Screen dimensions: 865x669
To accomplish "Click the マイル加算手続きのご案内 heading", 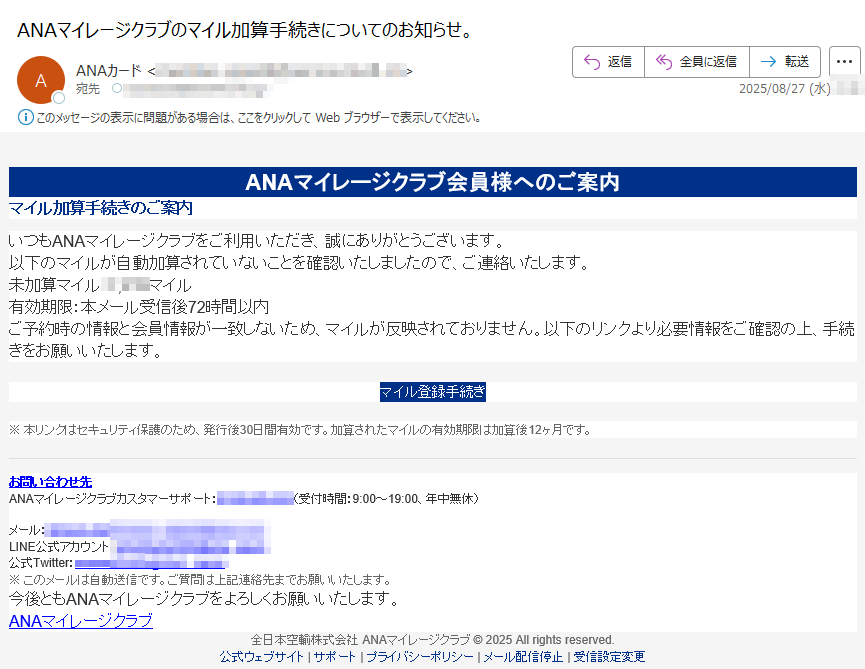I will (x=100, y=208).
